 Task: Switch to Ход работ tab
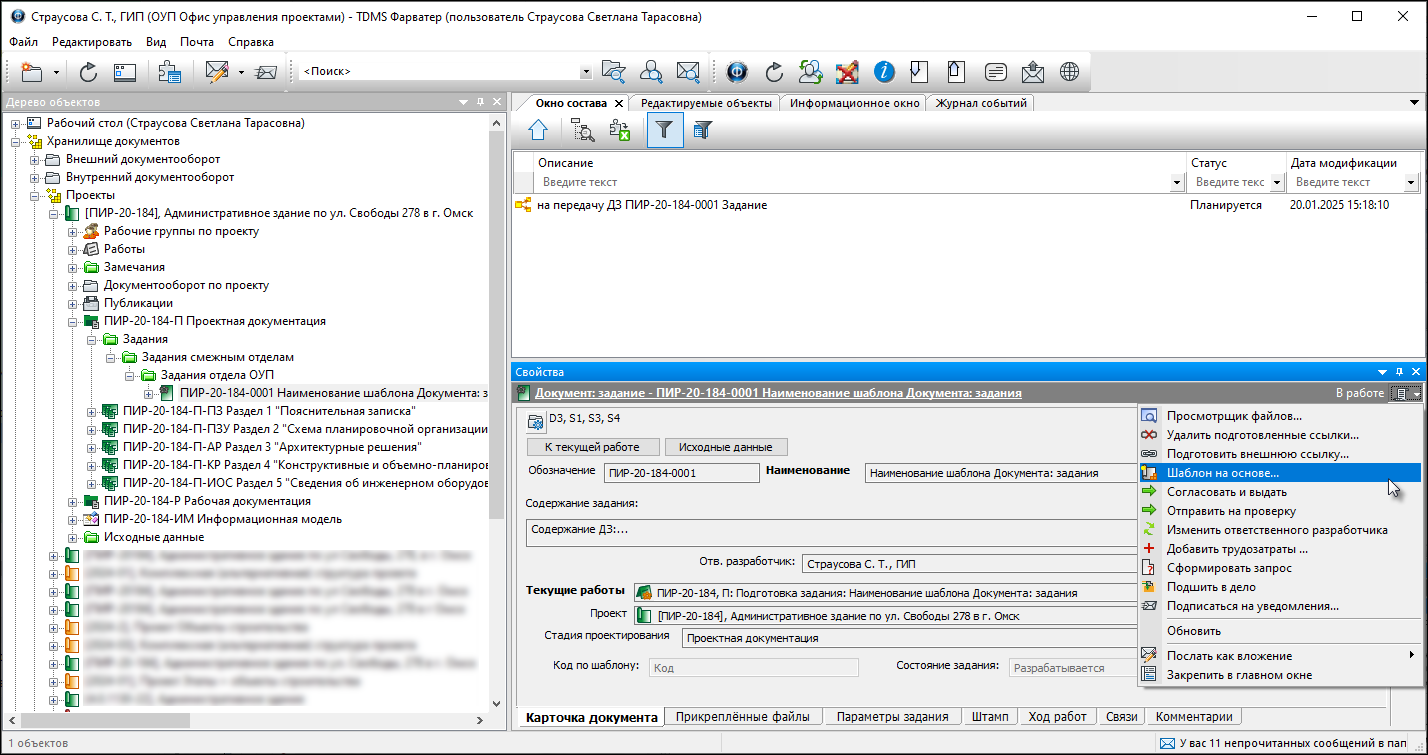coord(1057,716)
